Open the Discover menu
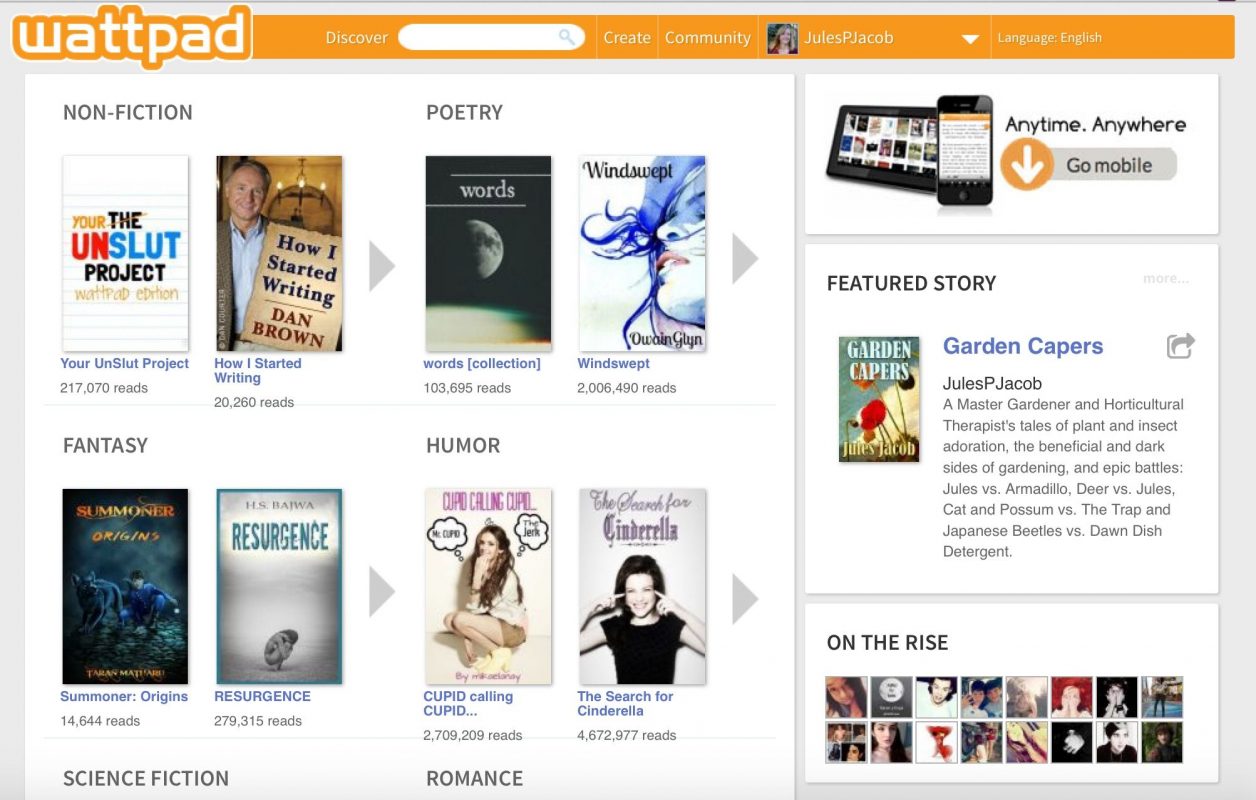Screen dimensions: 1256x800 coord(356,38)
